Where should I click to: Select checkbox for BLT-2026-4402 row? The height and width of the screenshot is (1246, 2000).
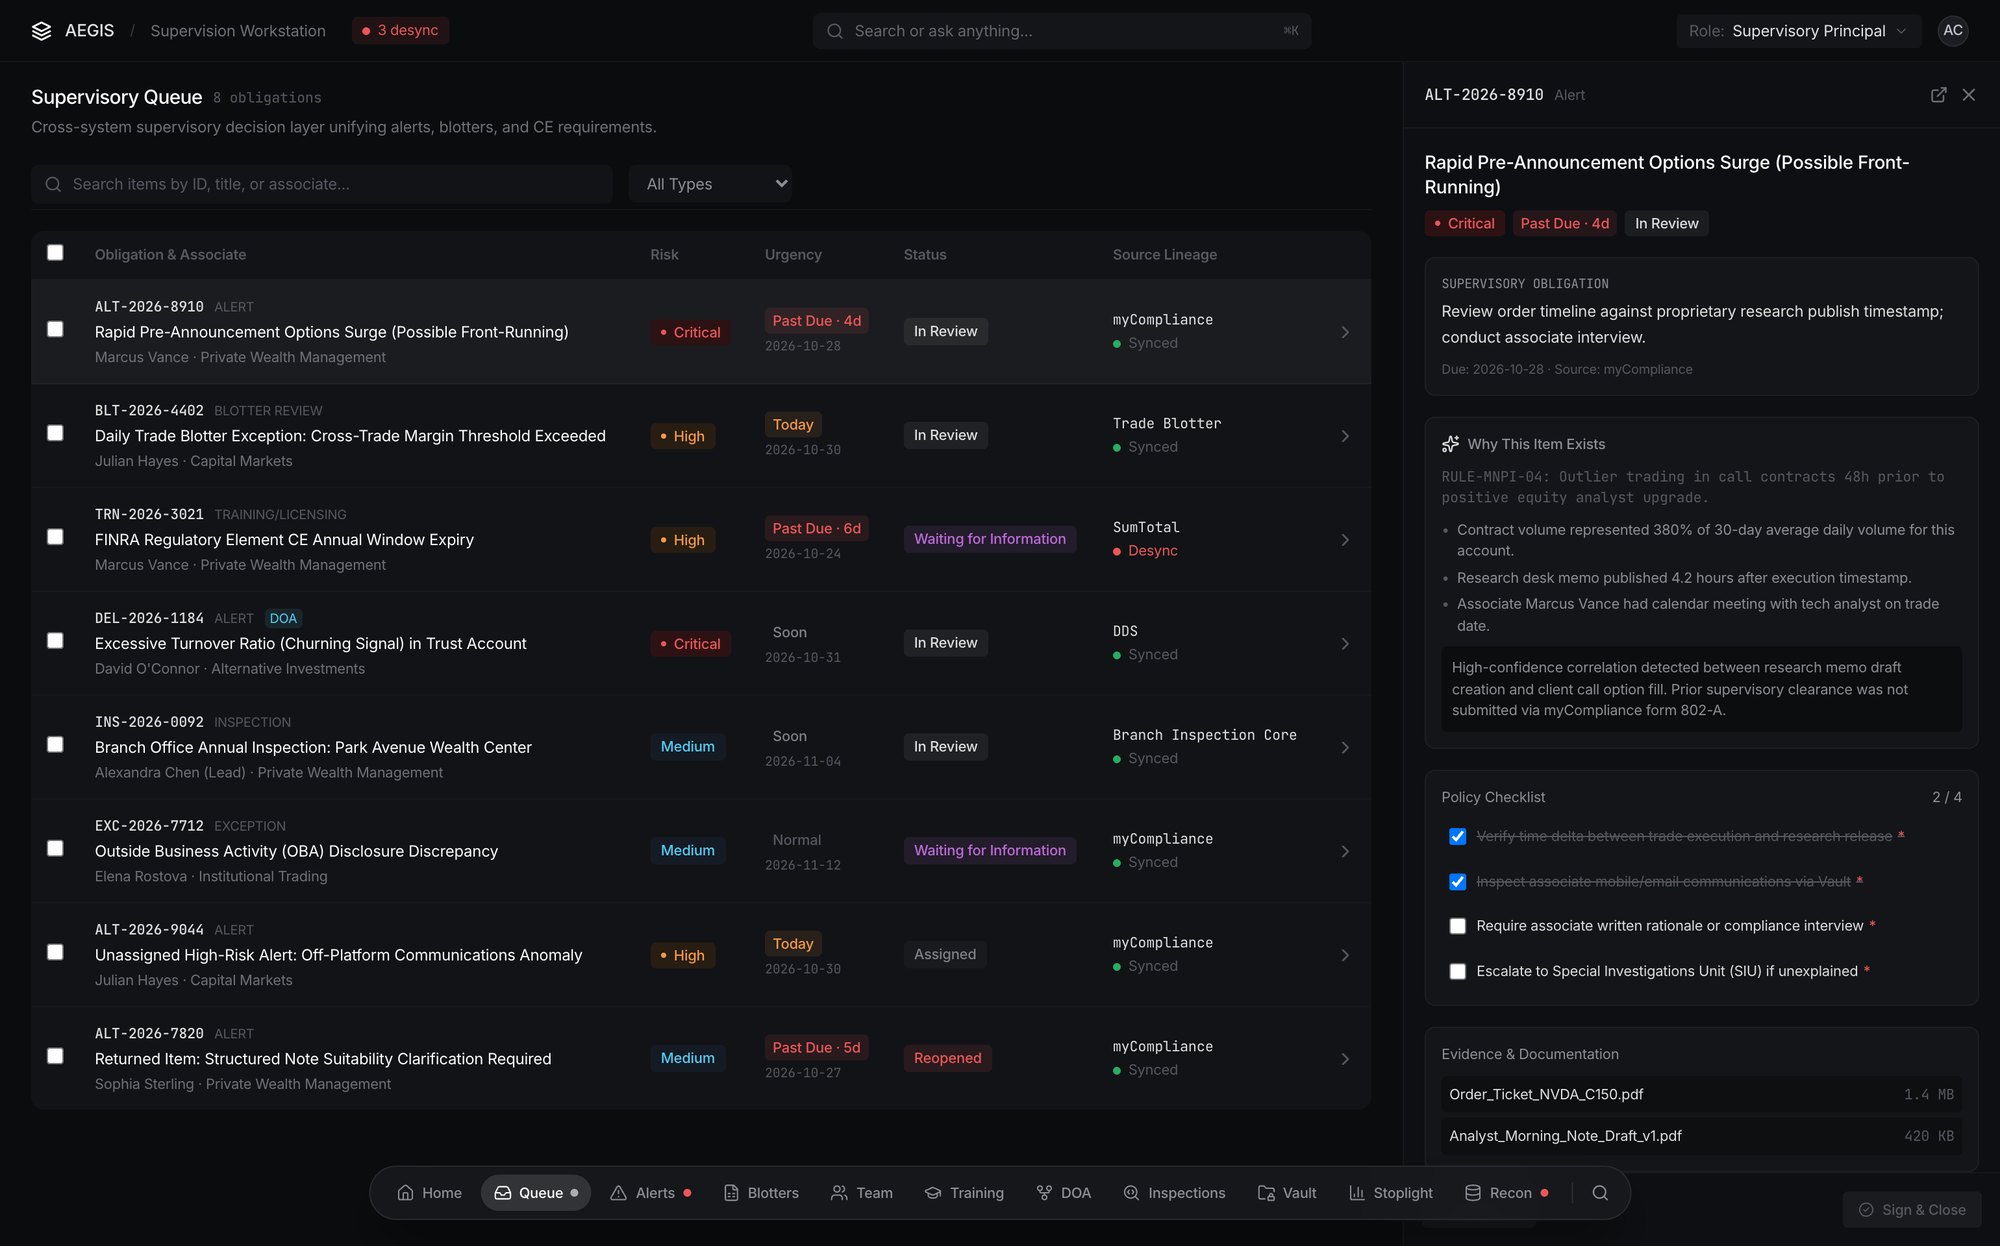click(x=55, y=433)
